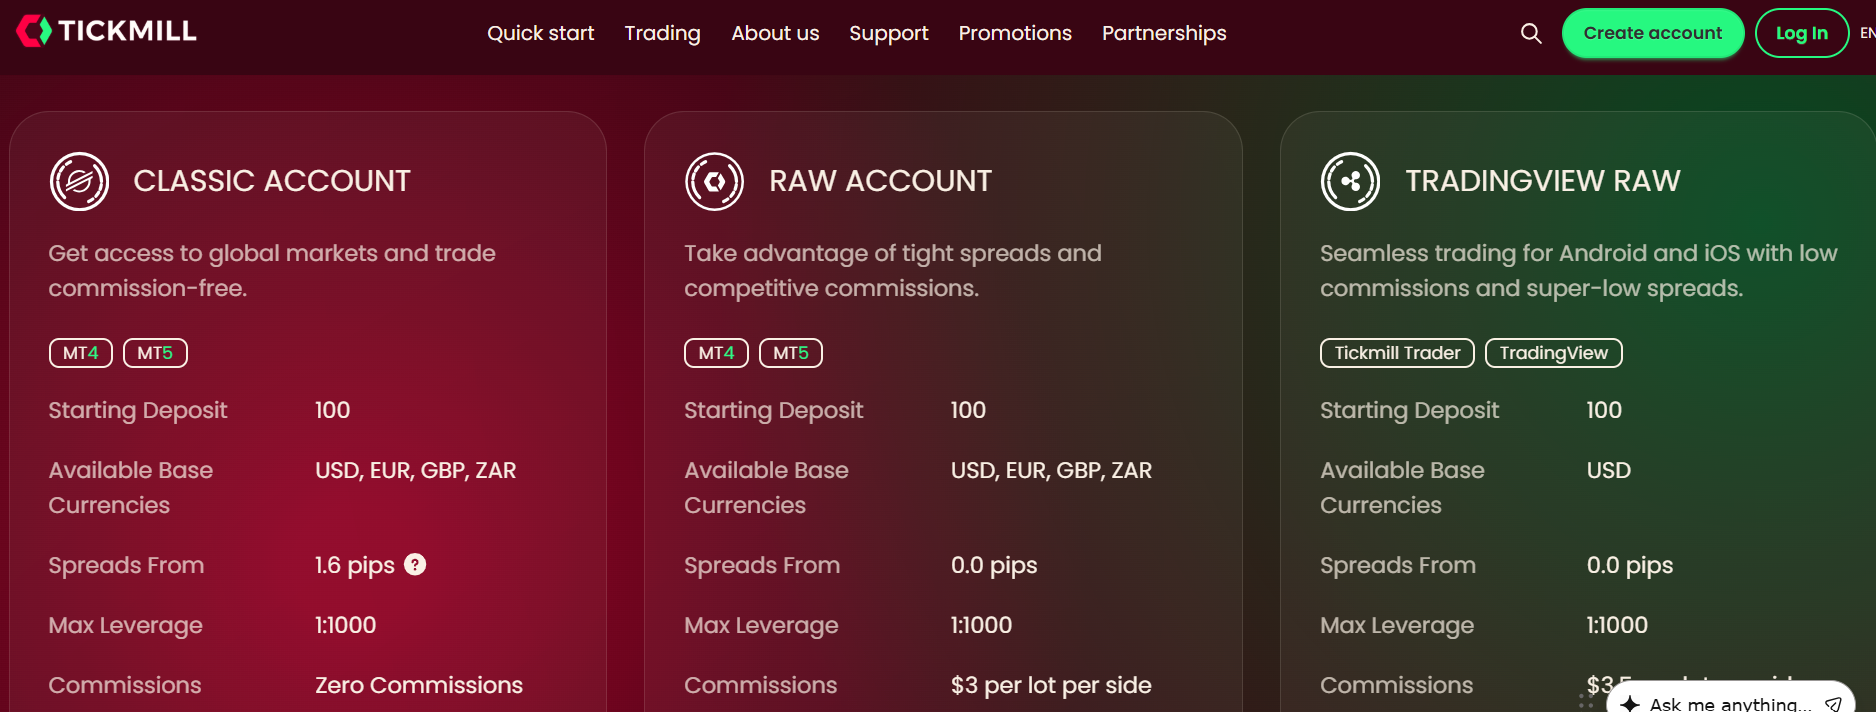1876x712 pixels.
Task: Expand the Support menu
Action: pyautogui.click(x=888, y=33)
